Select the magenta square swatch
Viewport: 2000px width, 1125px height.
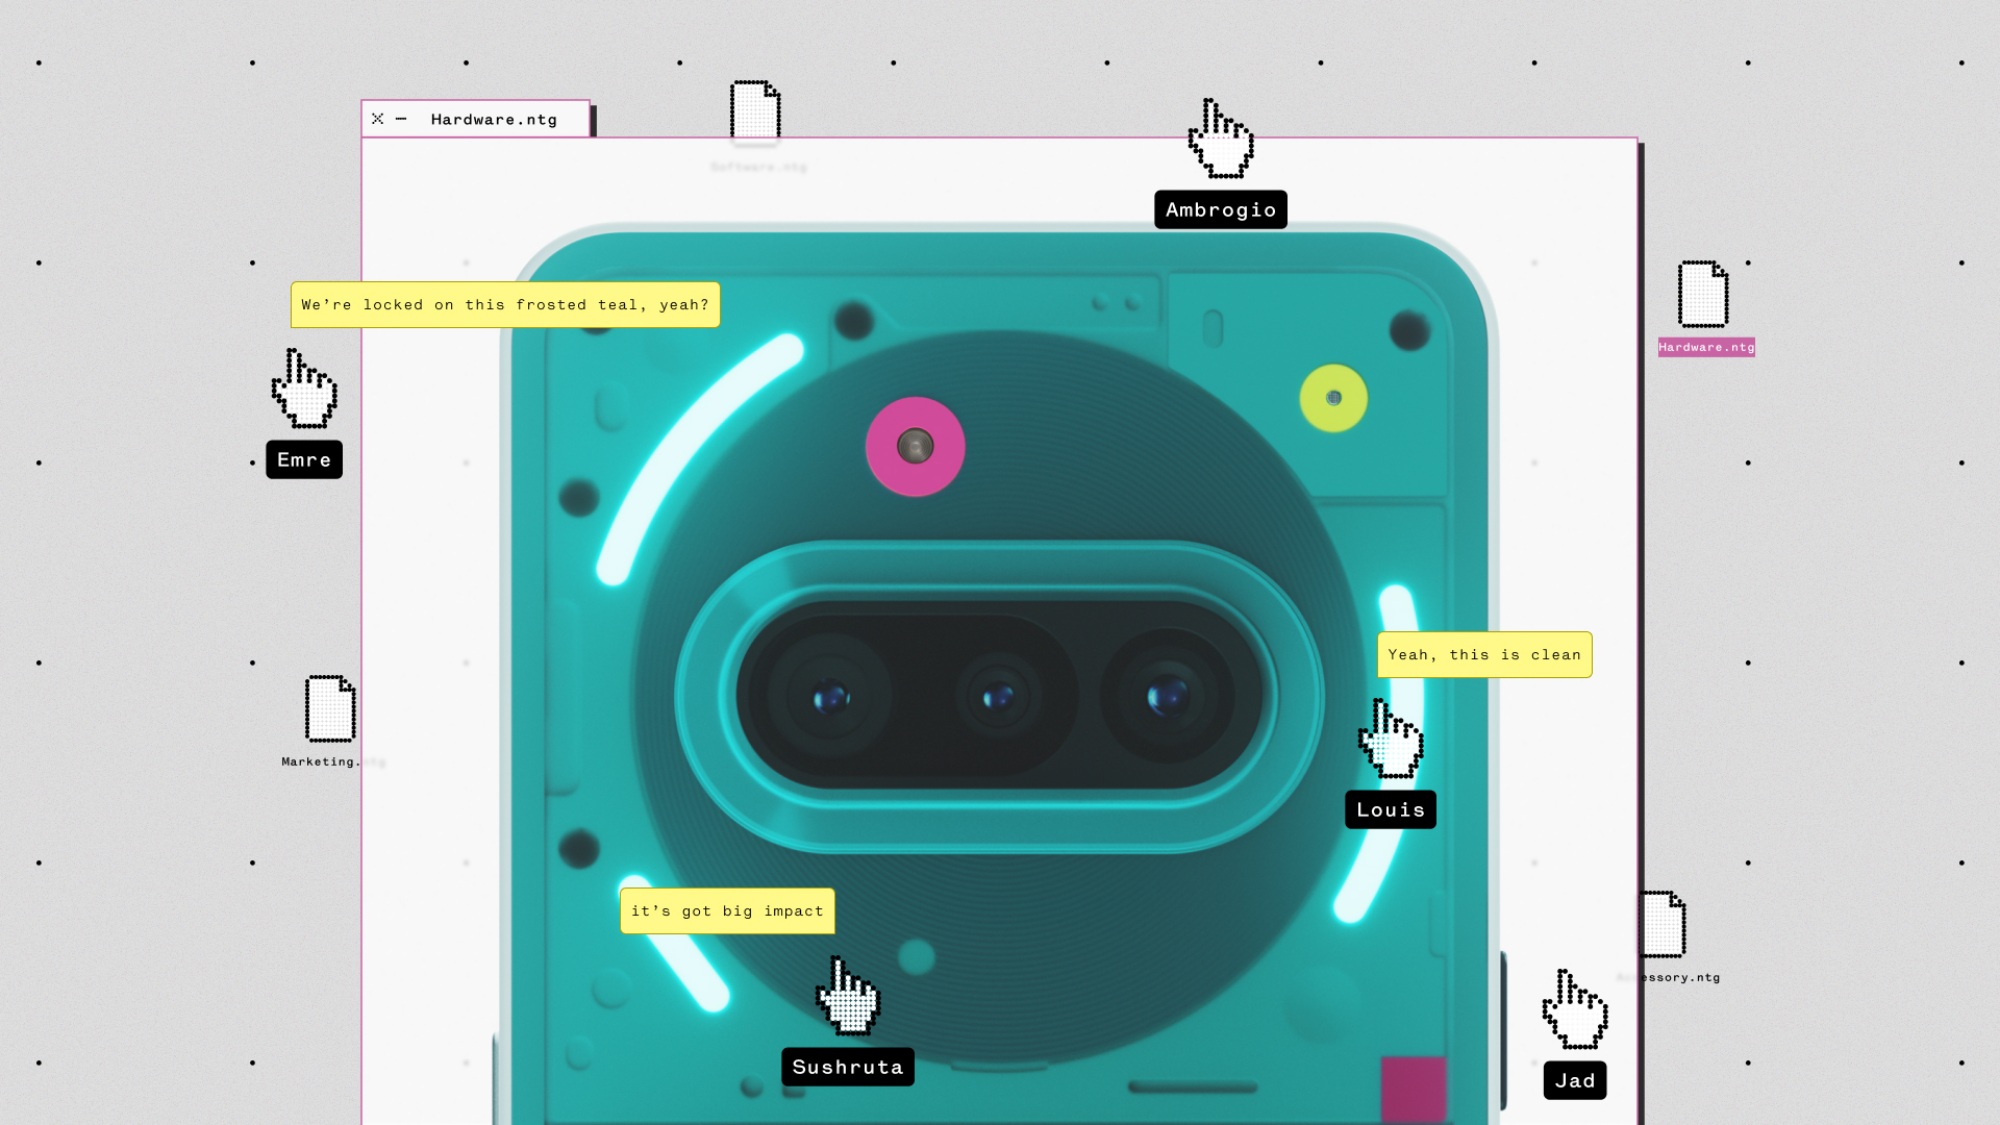pyautogui.click(x=1413, y=1088)
